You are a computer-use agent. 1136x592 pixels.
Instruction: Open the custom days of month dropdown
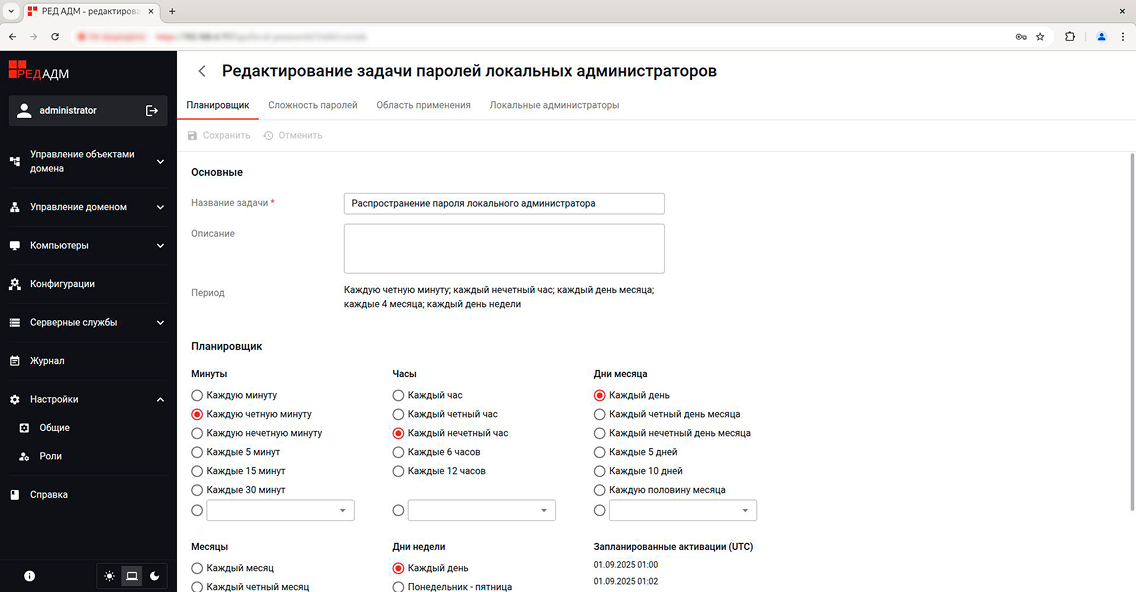coord(683,510)
